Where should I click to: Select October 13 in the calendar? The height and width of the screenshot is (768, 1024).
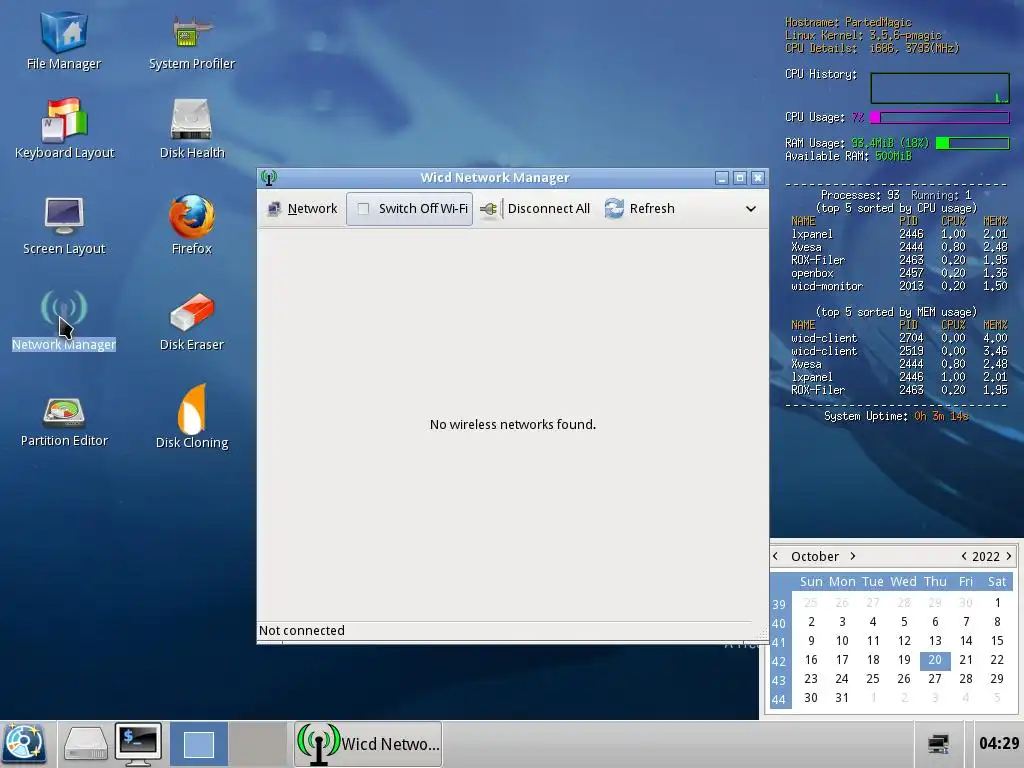click(x=935, y=641)
